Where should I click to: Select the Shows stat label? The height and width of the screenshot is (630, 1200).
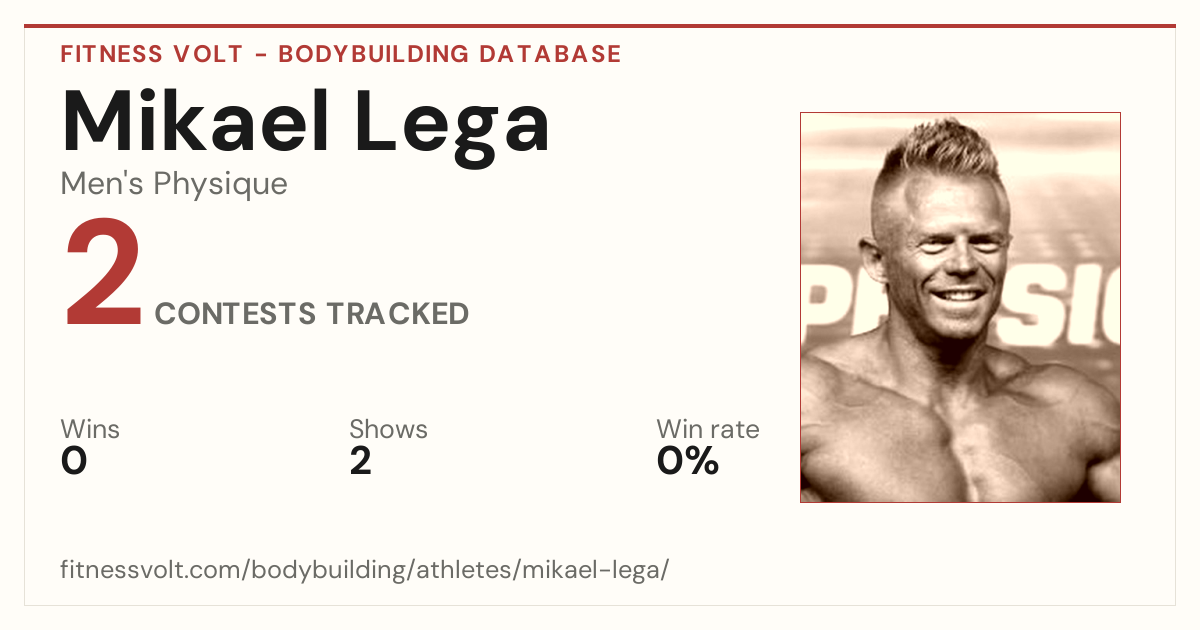(388, 429)
